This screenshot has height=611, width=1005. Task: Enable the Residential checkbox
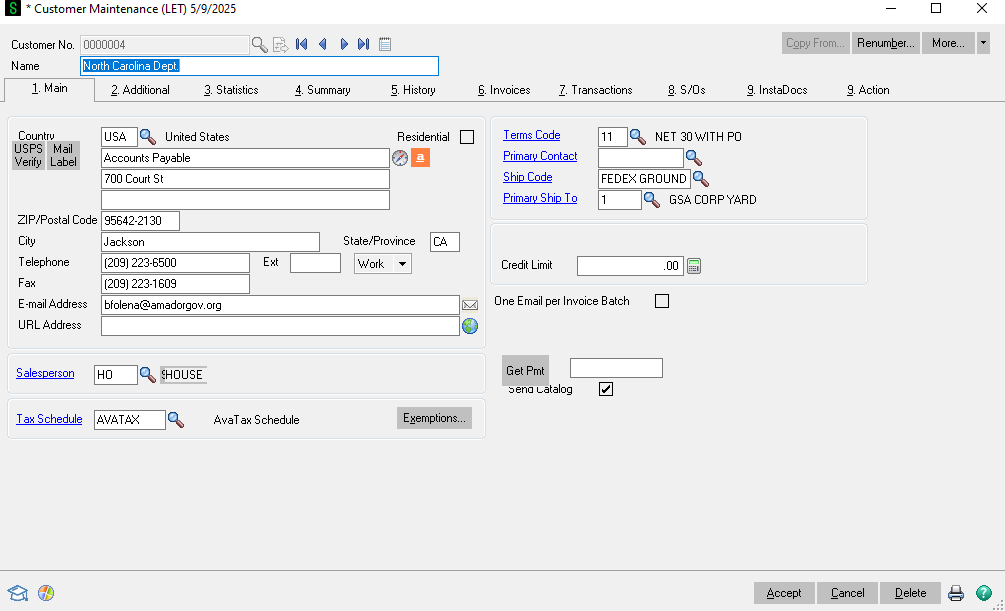point(467,137)
